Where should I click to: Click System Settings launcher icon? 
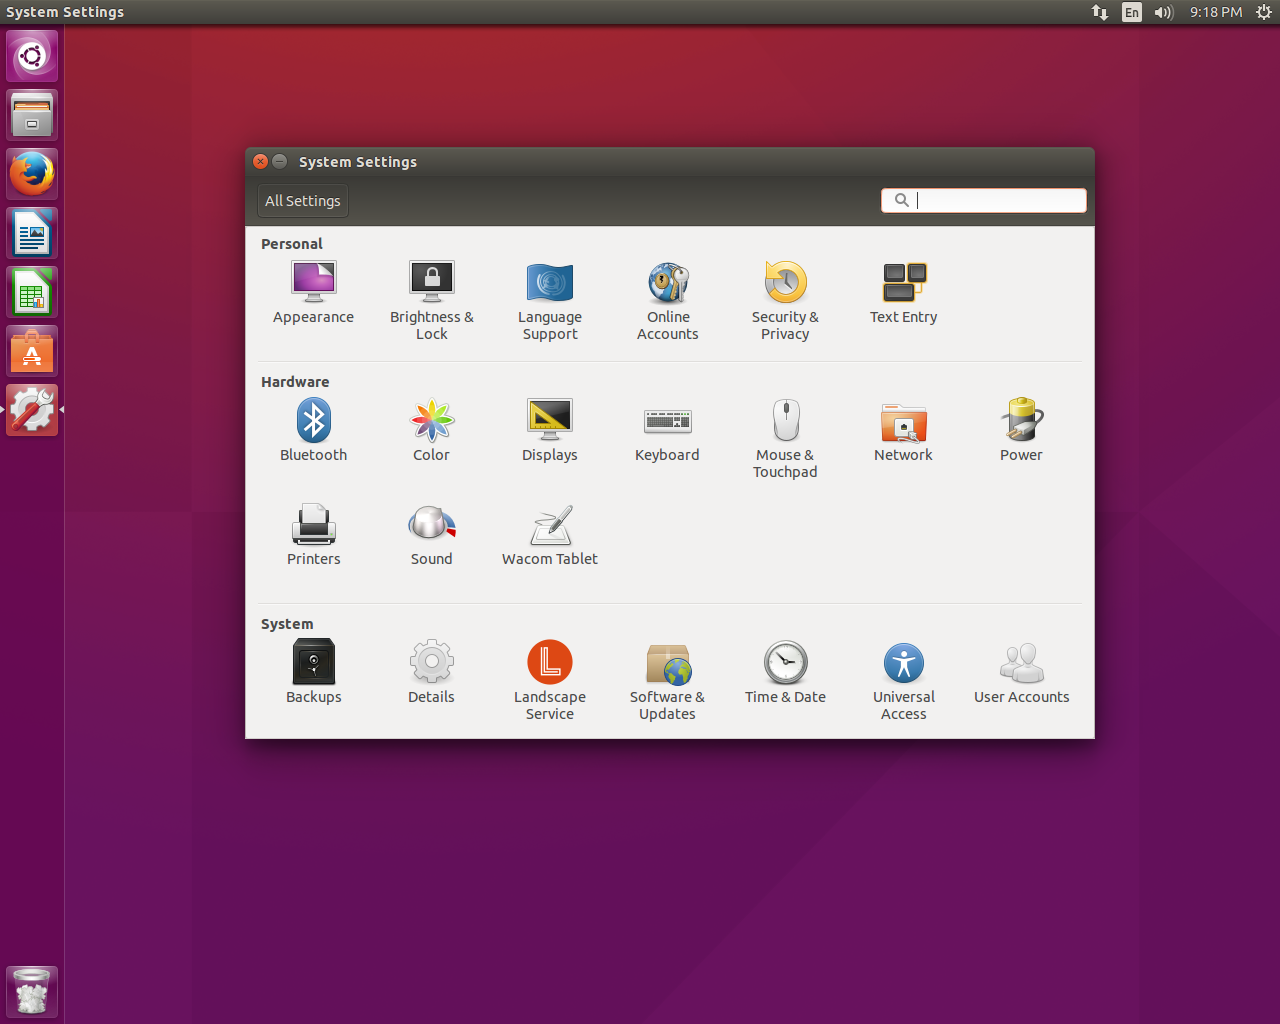point(32,410)
